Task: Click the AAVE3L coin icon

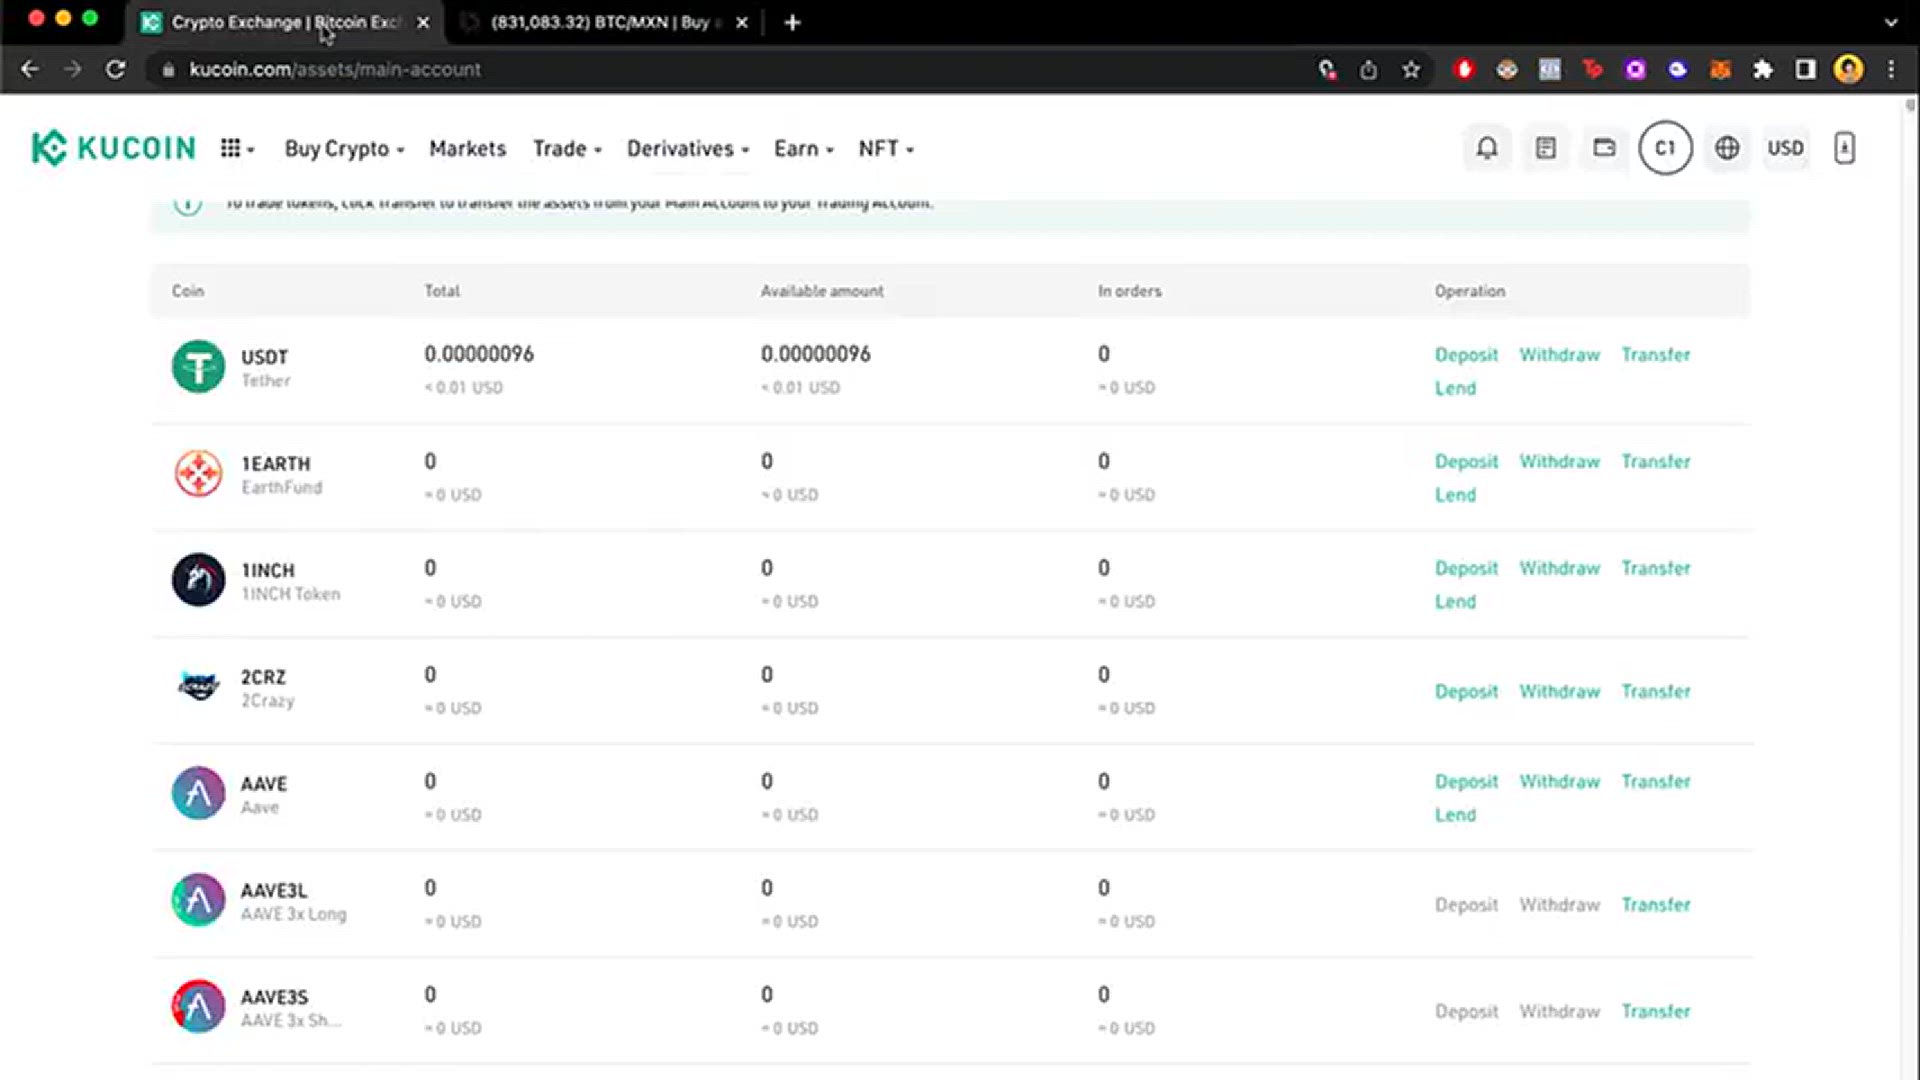Action: [x=198, y=900]
